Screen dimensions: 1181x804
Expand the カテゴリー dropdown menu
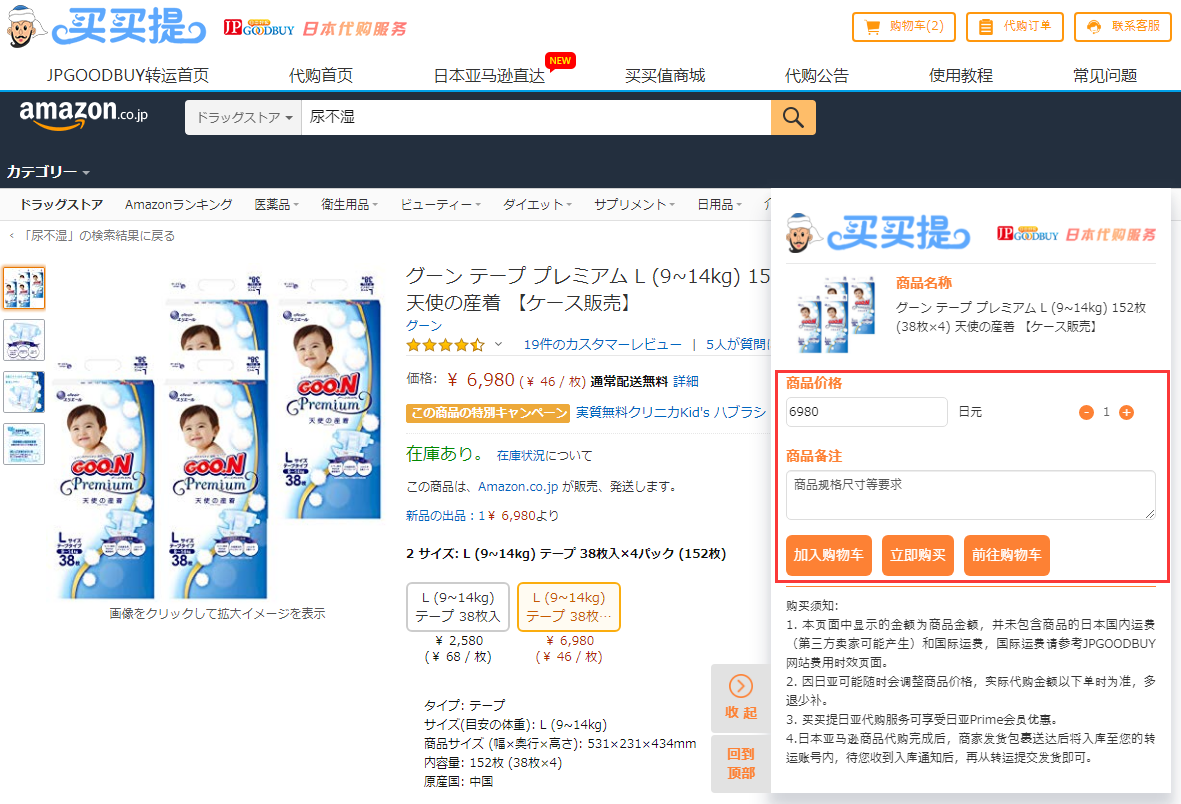[x=48, y=172]
